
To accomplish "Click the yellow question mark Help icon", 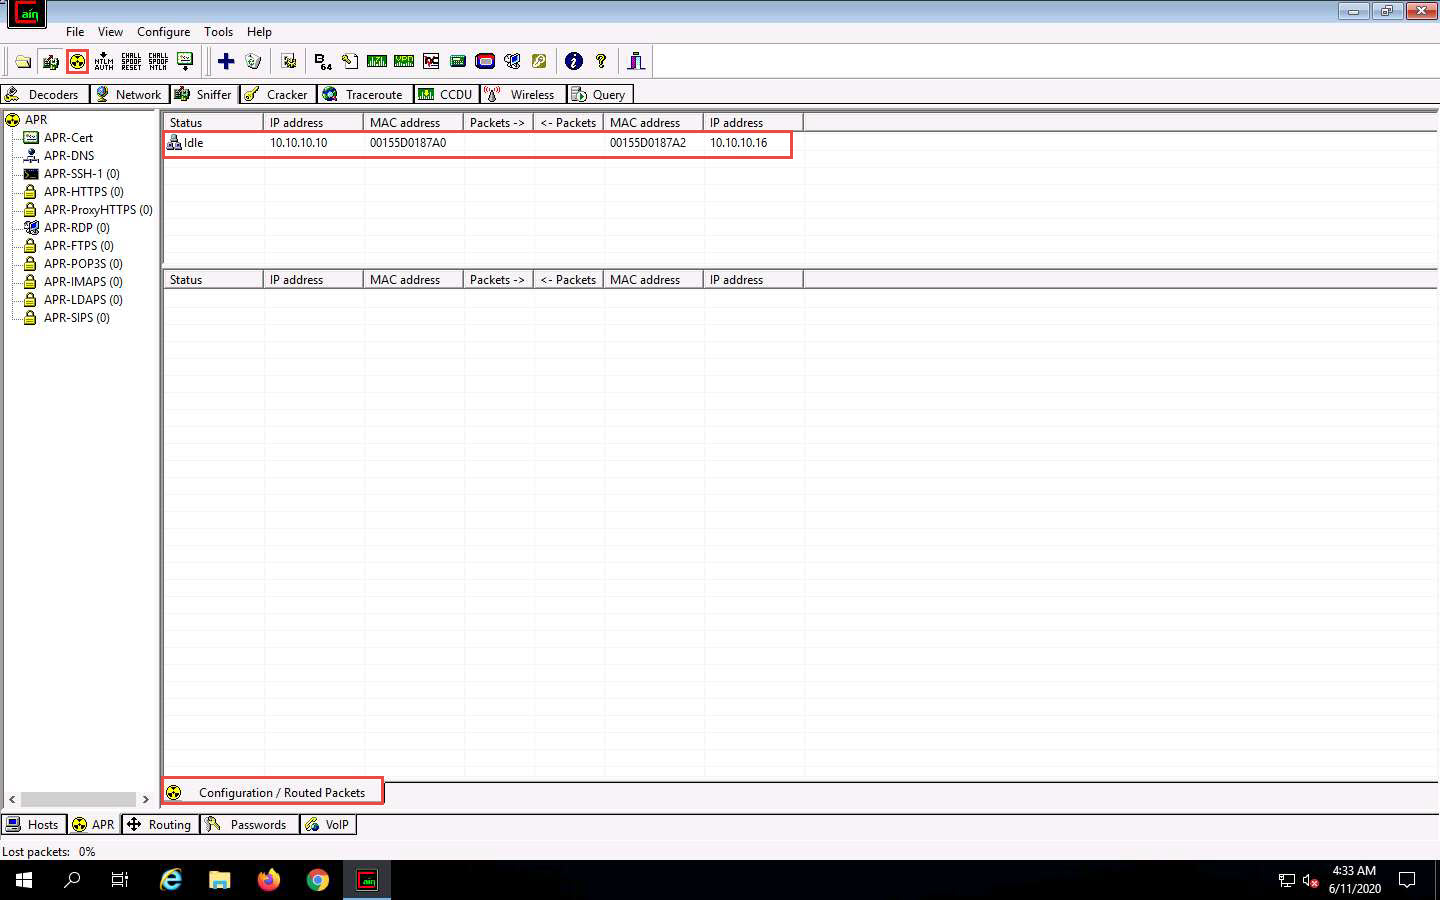I will click(x=601, y=62).
